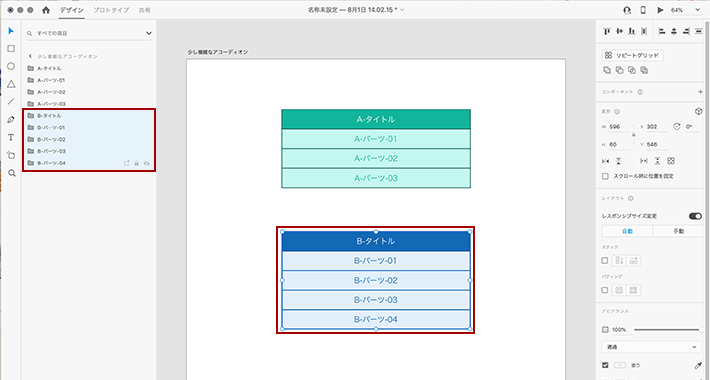The width and height of the screenshot is (710, 380).
Task: Align selected objects to bottom
Action: [632, 31]
